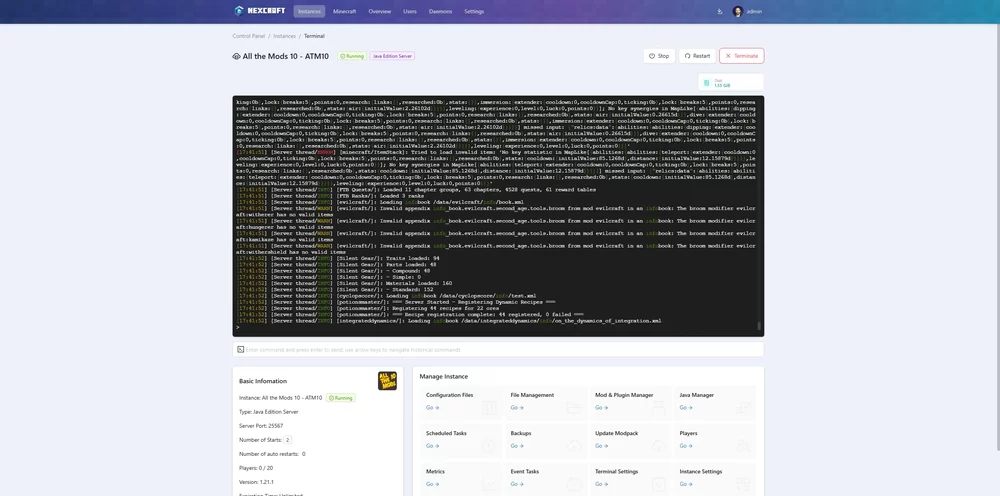The image size is (1000, 496).
Task: Click Go link under Instance Settings
Action: (686, 485)
